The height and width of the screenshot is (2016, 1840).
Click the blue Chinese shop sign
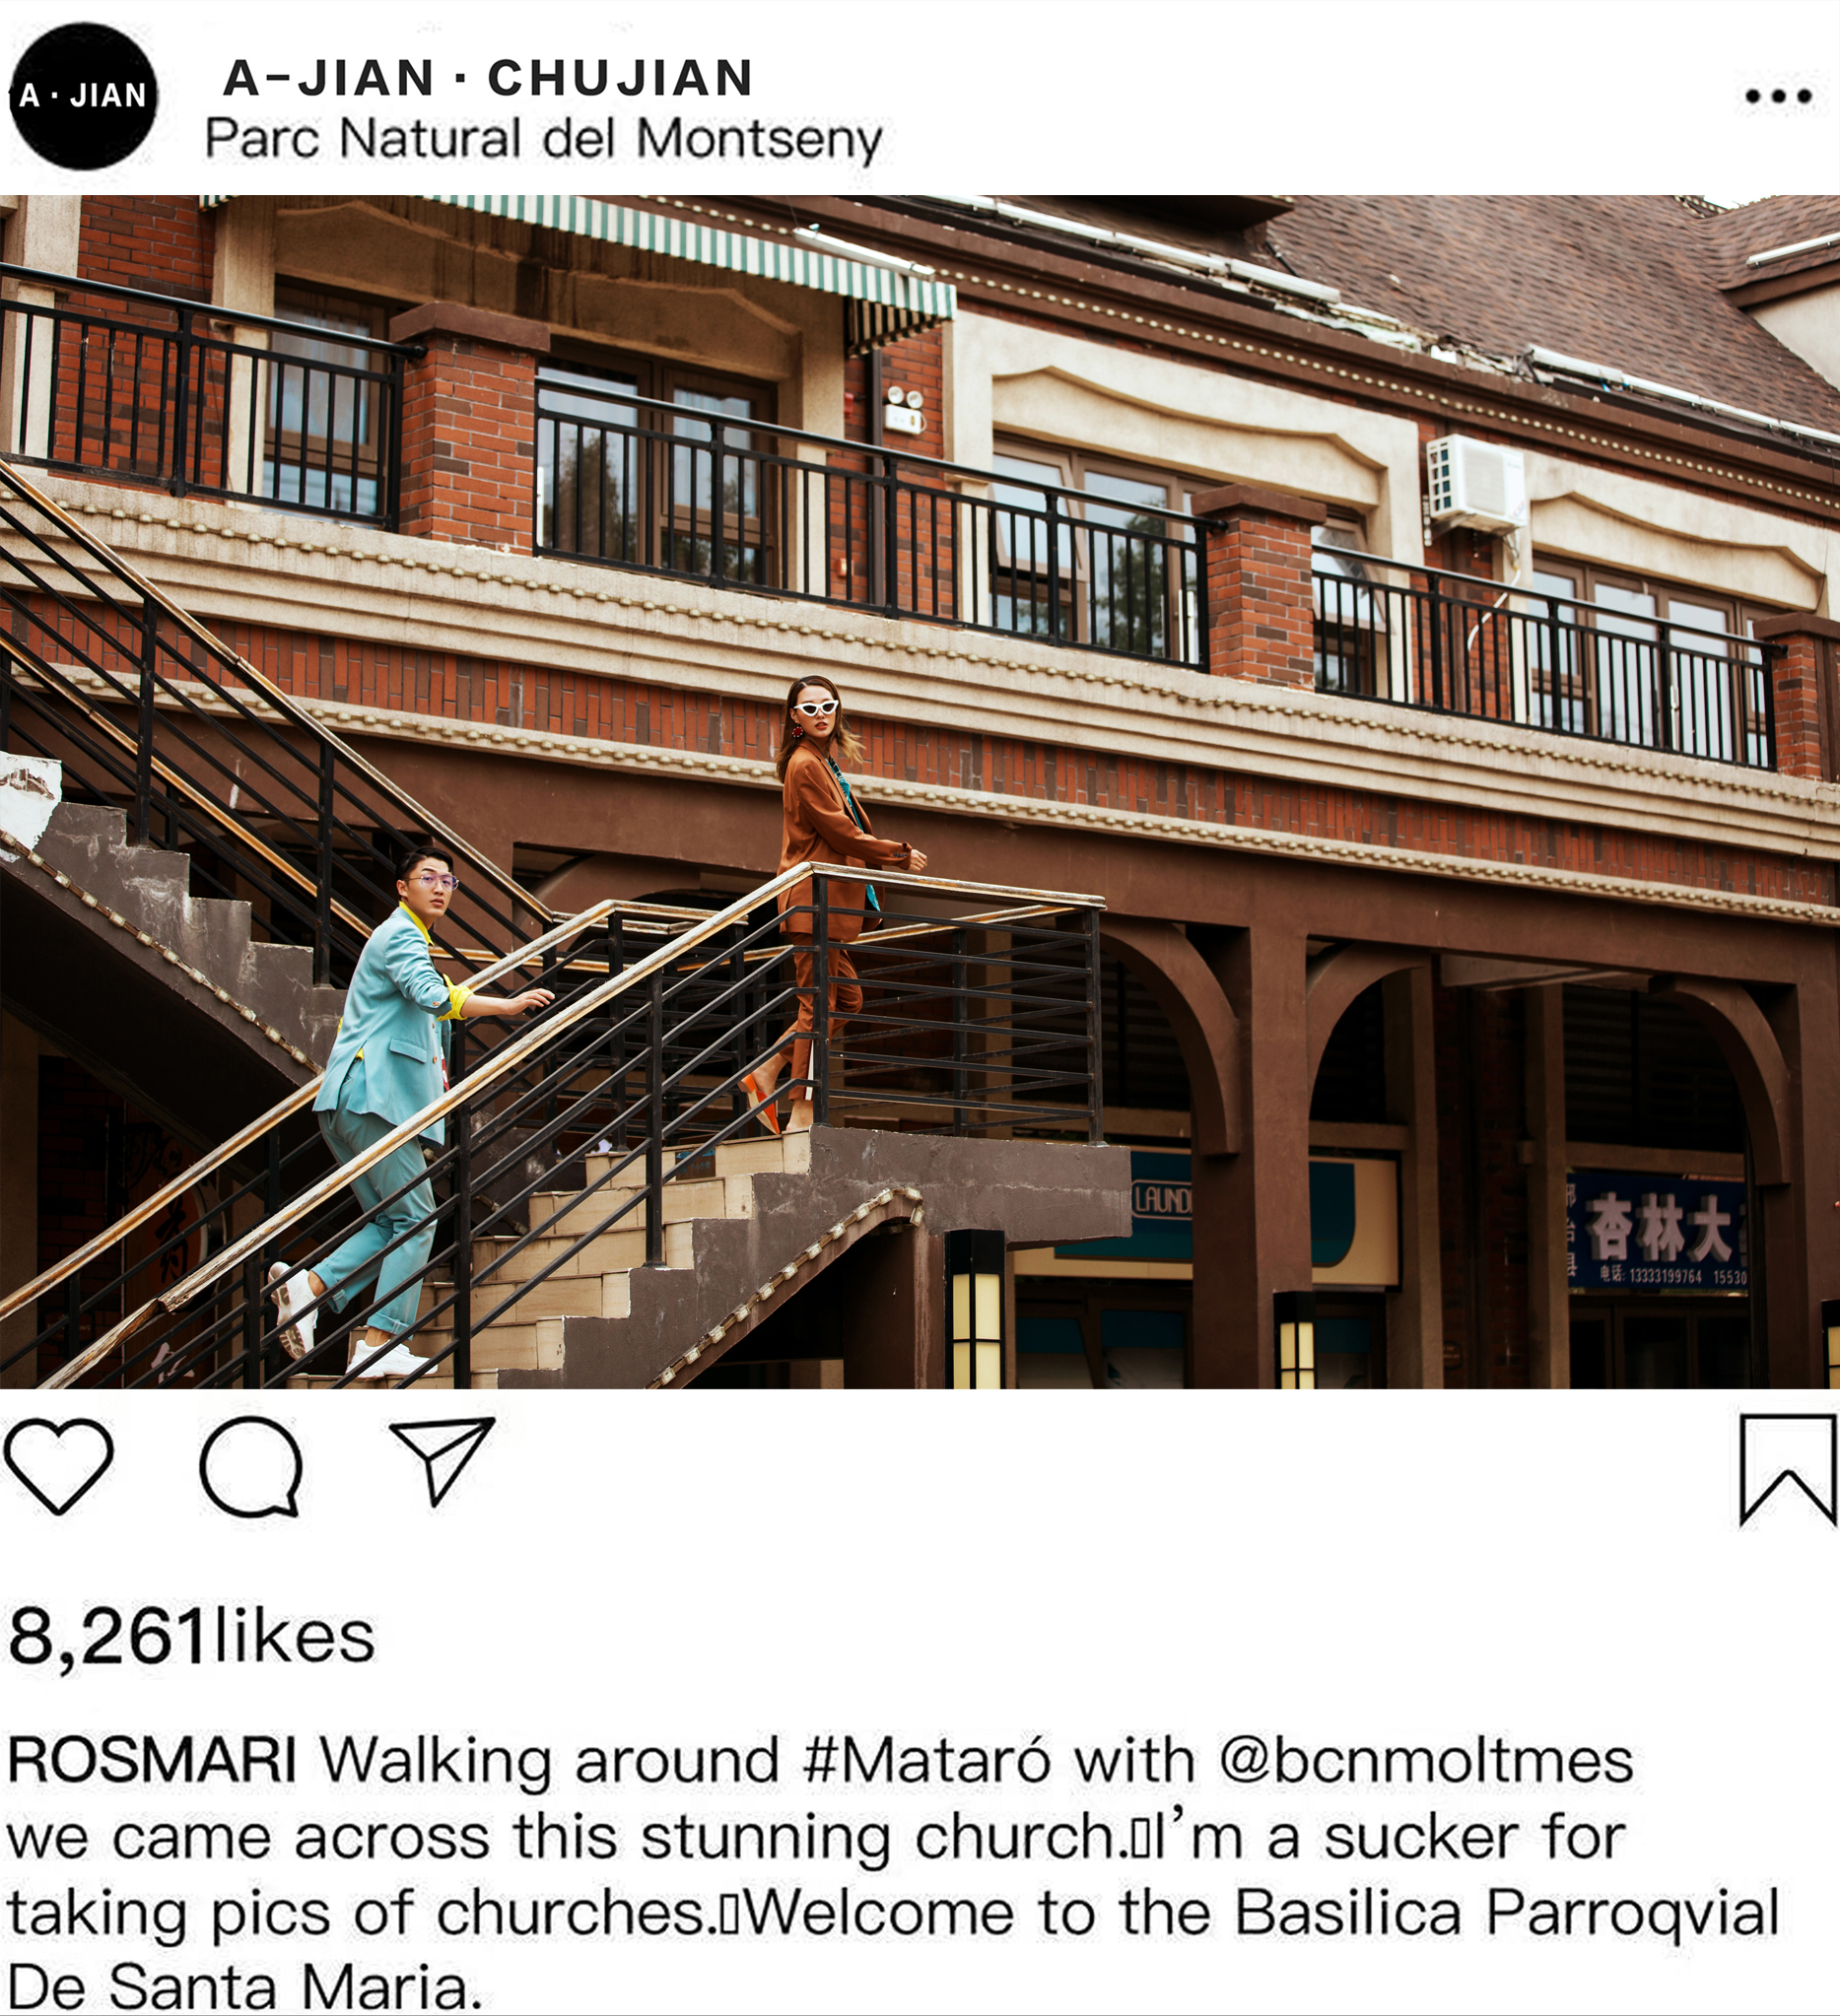(x=1656, y=1232)
